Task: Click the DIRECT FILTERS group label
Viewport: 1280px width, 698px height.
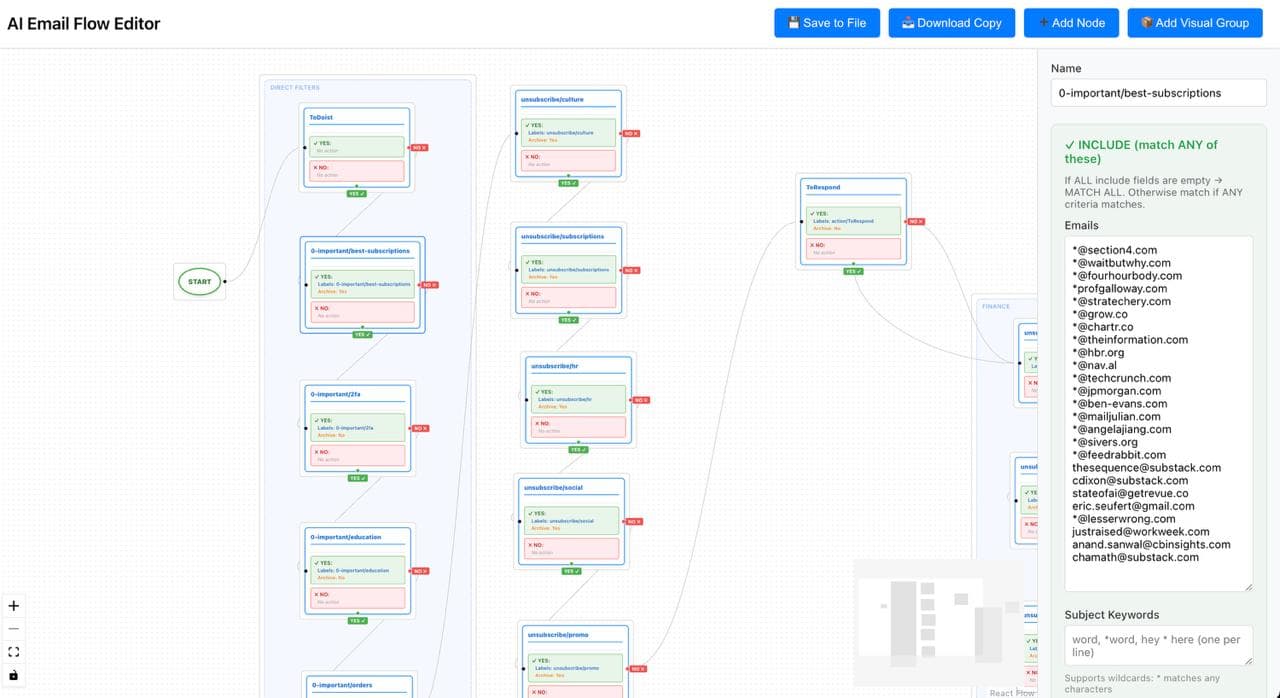Action: tap(295, 88)
